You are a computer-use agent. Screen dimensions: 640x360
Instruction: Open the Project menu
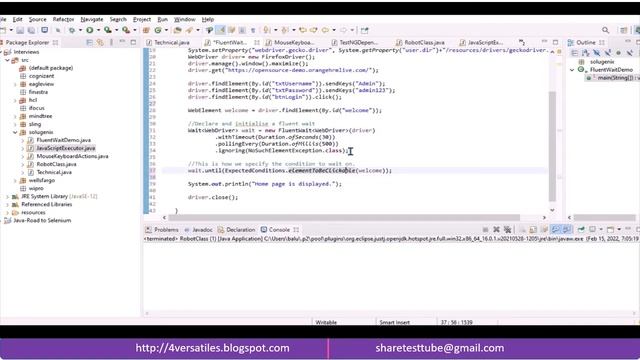tap(142, 19)
